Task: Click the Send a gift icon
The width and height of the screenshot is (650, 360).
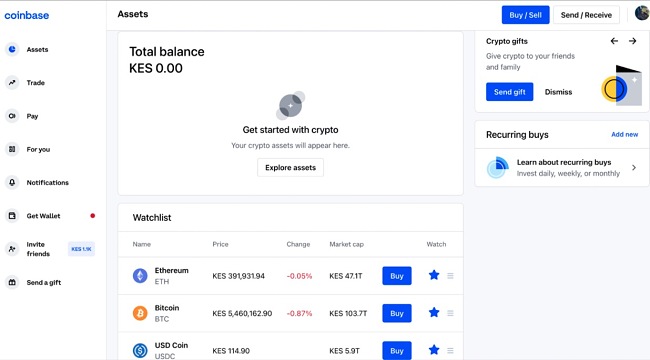Action: (12, 282)
